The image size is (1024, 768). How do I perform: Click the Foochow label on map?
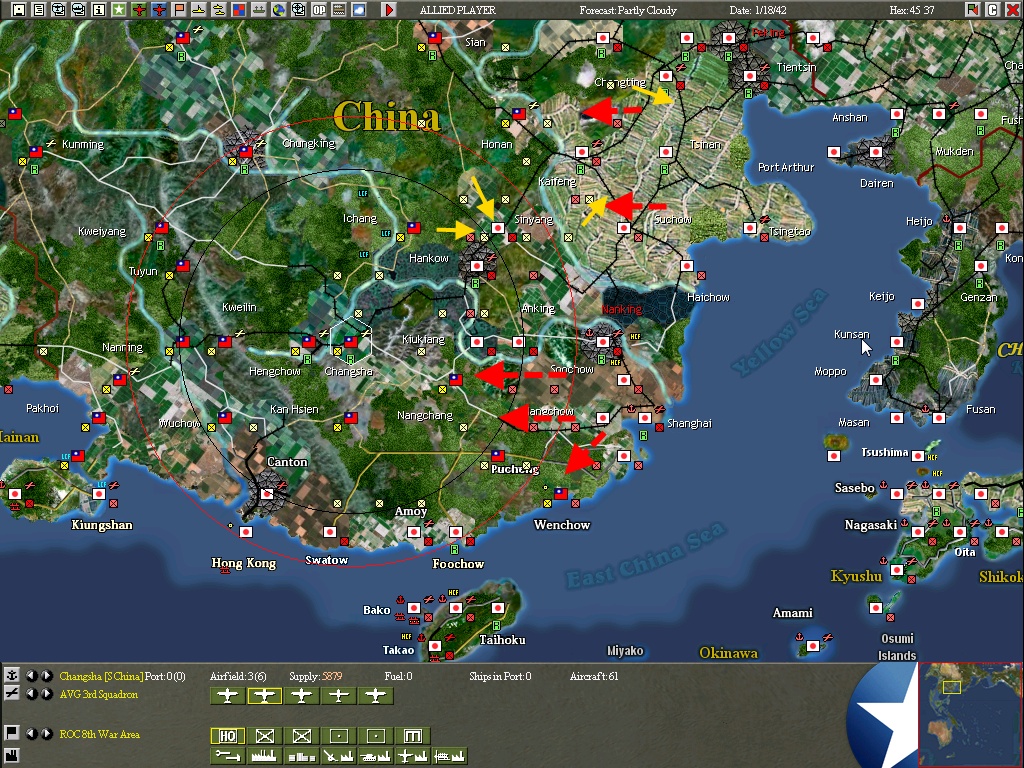[458, 564]
